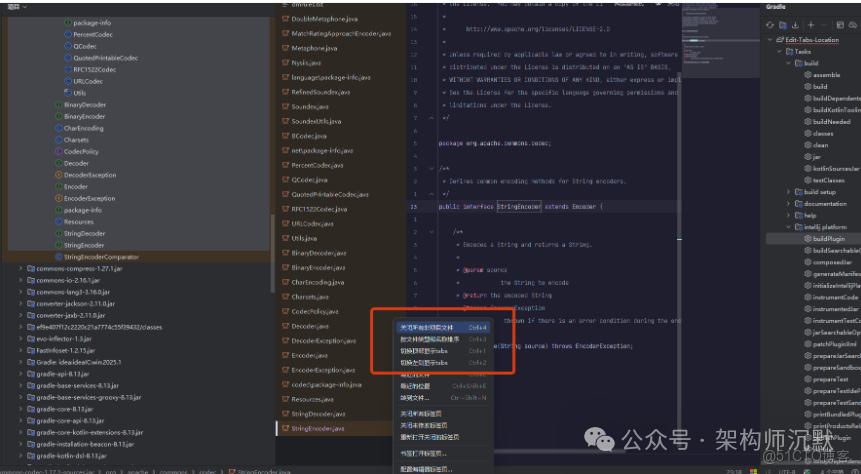This screenshot has height=474, width=861.
Task: Choose the context menu entry with Ctrl+1
Action: [x=443, y=350]
